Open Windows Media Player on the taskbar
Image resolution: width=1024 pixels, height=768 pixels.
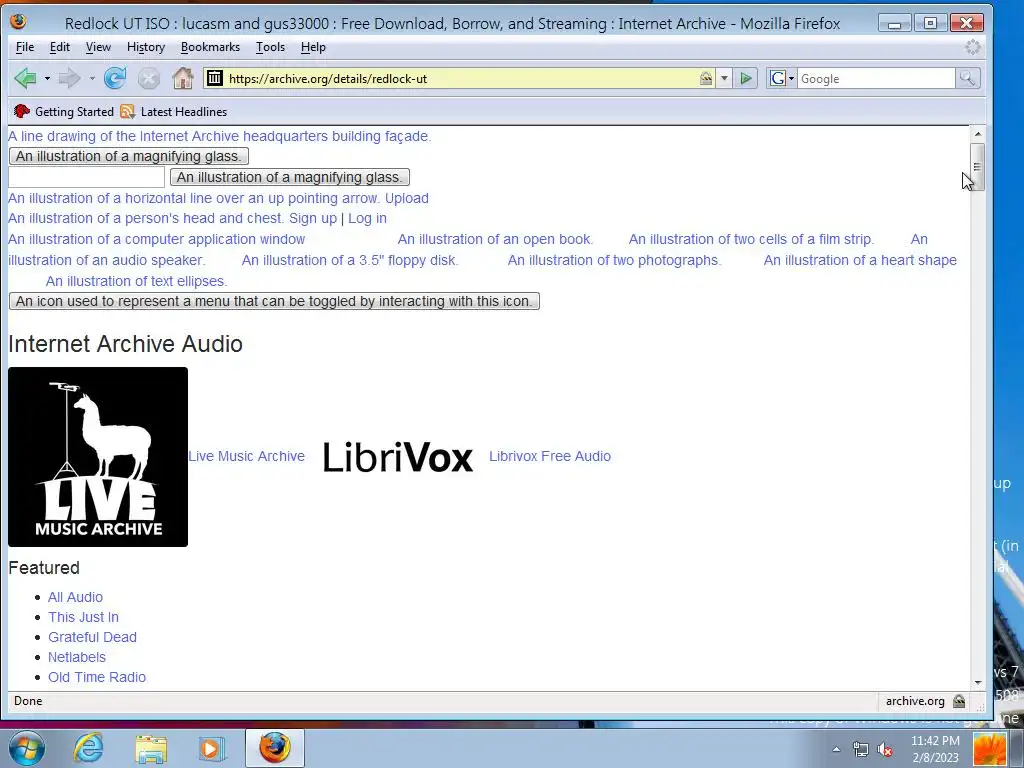point(211,748)
